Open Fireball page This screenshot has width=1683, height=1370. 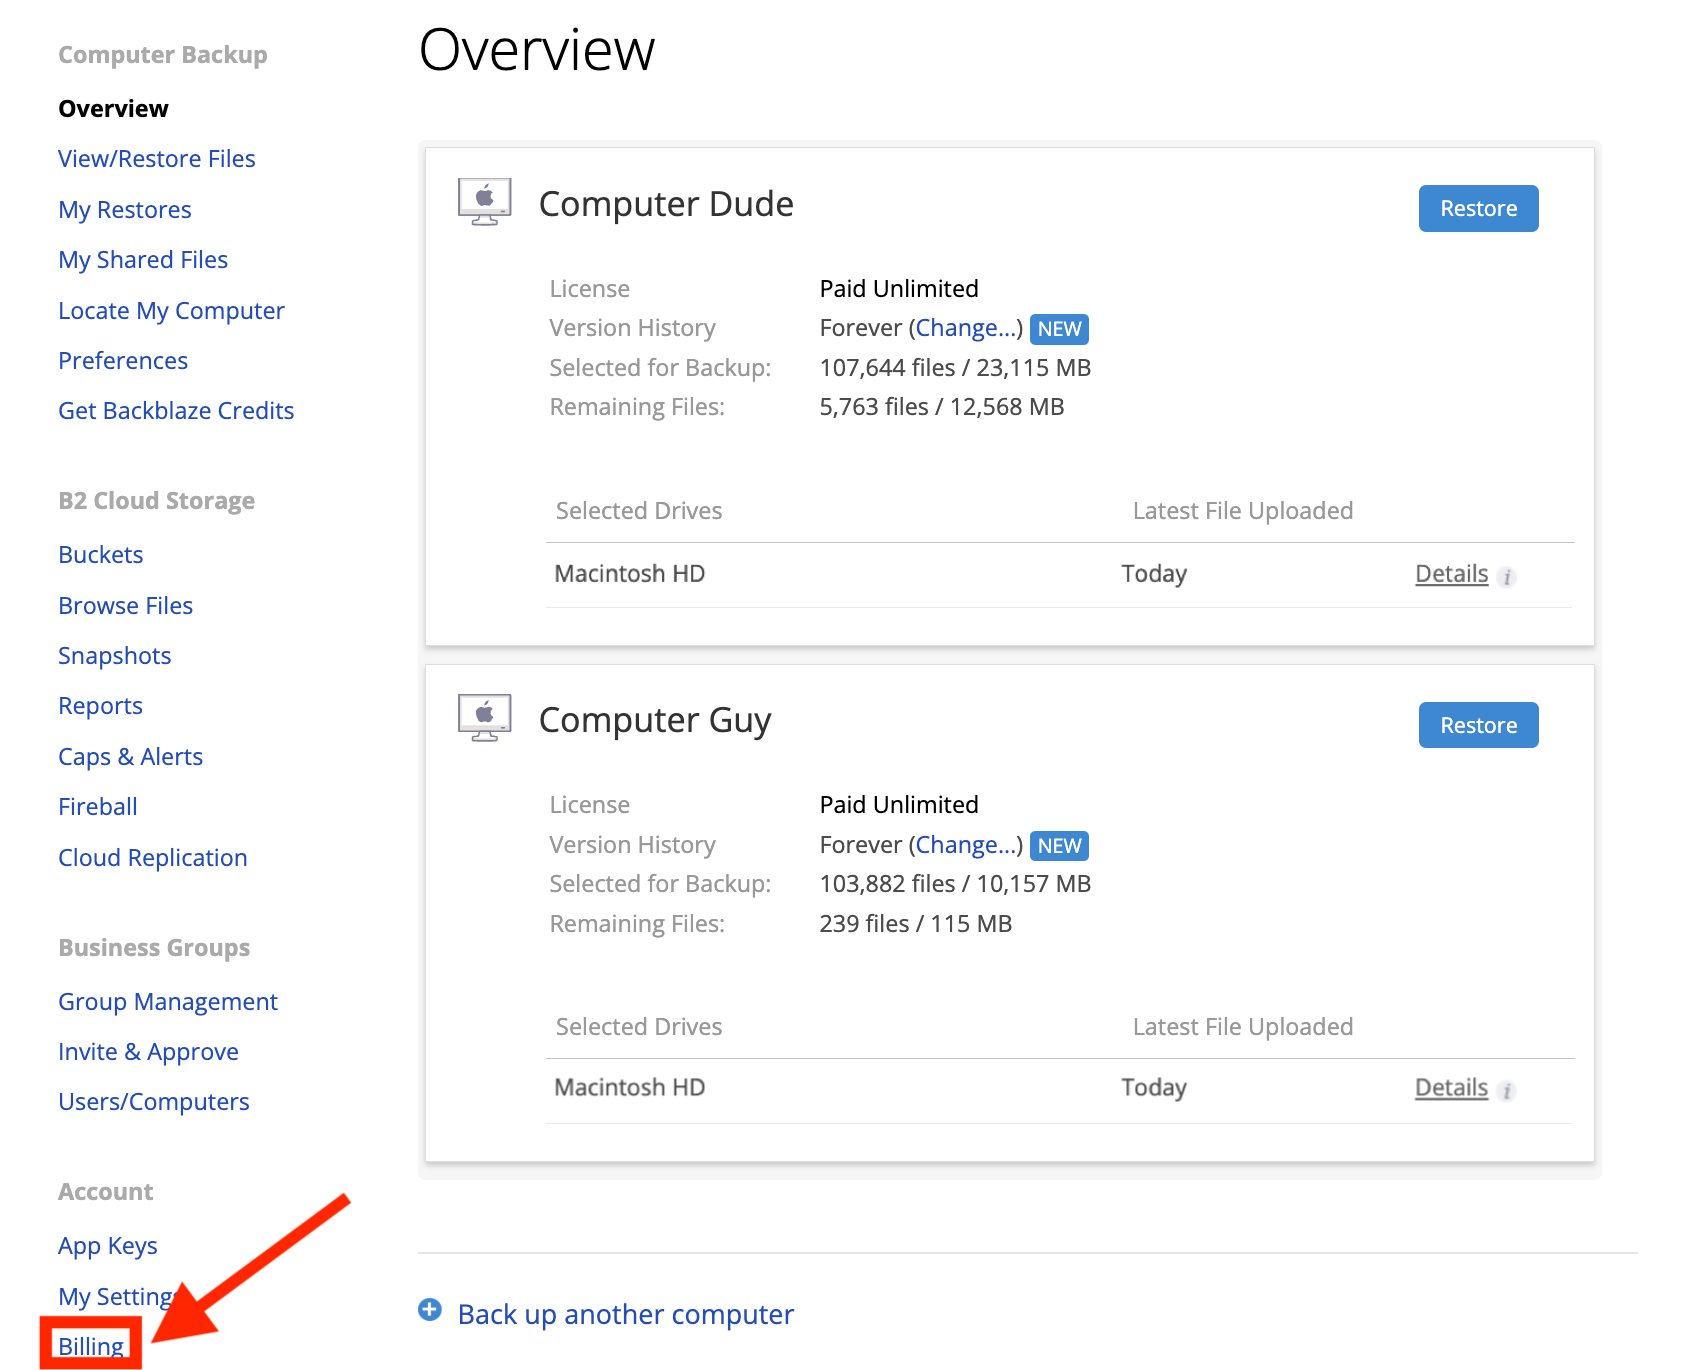click(98, 807)
